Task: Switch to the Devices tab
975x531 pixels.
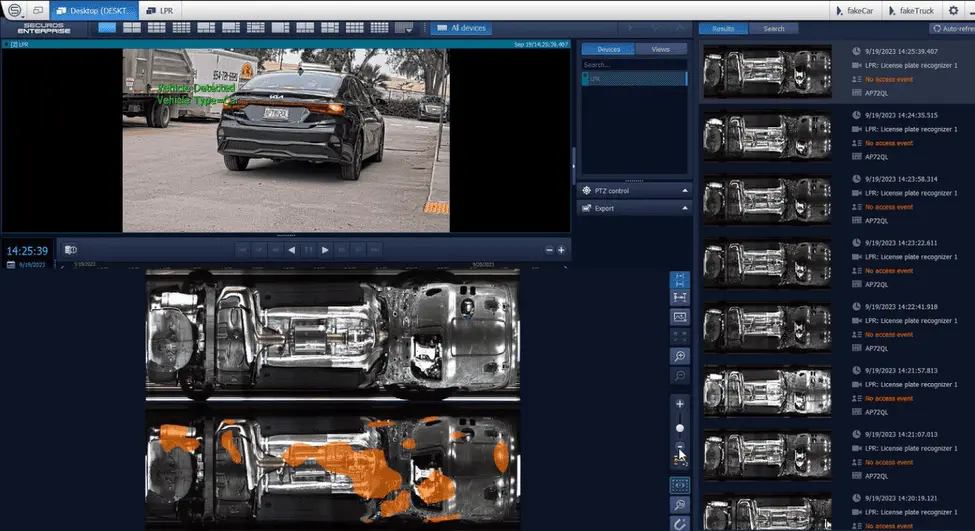Action: tap(608, 49)
